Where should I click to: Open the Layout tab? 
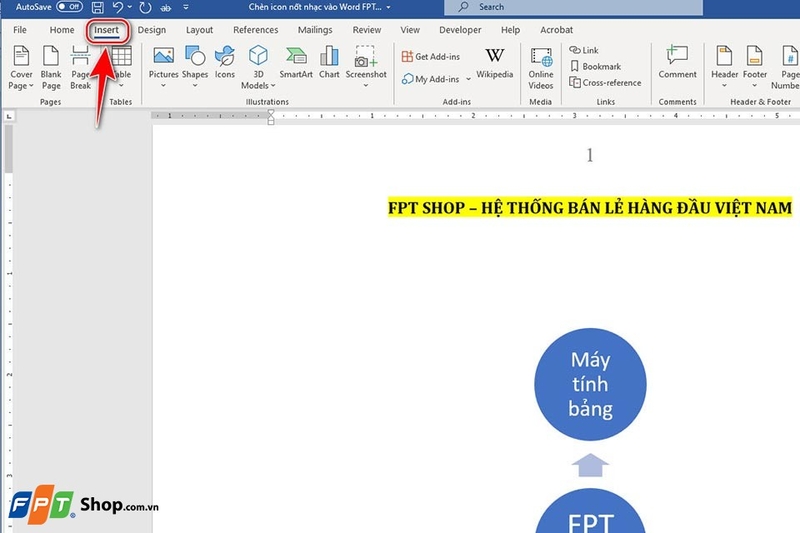click(x=199, y=30)
